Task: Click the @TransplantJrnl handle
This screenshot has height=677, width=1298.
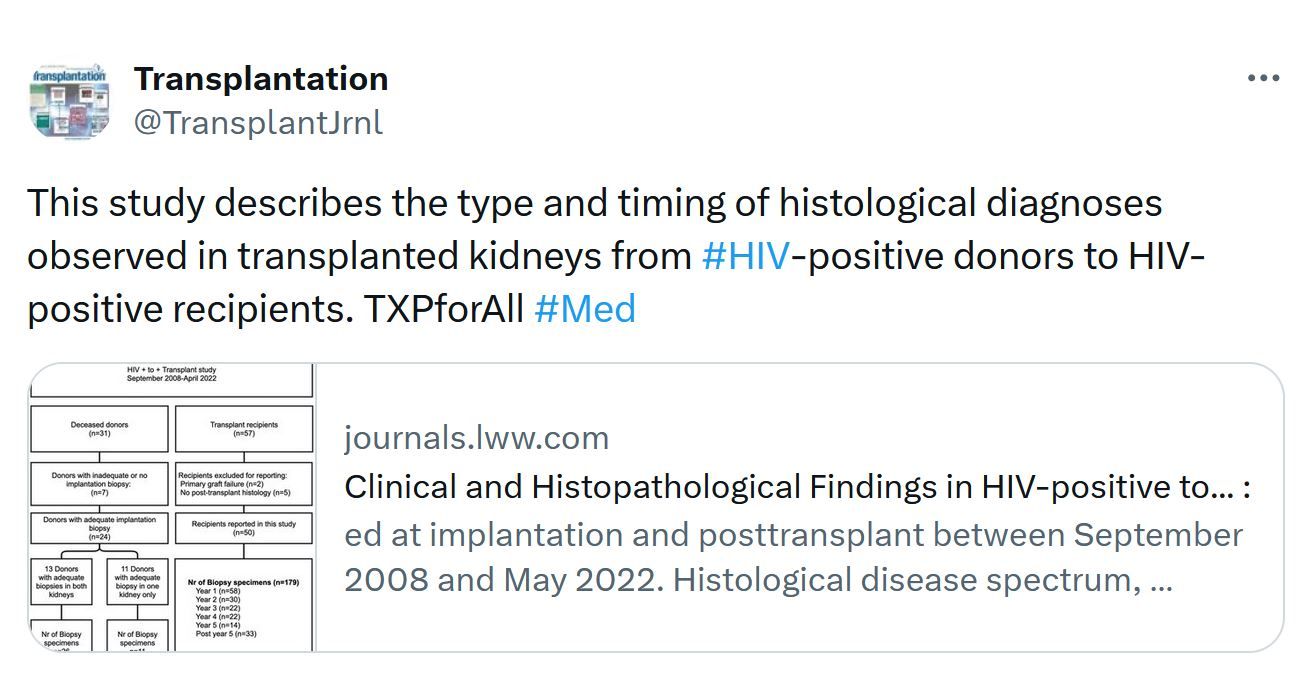Action: tap(258, 122)
